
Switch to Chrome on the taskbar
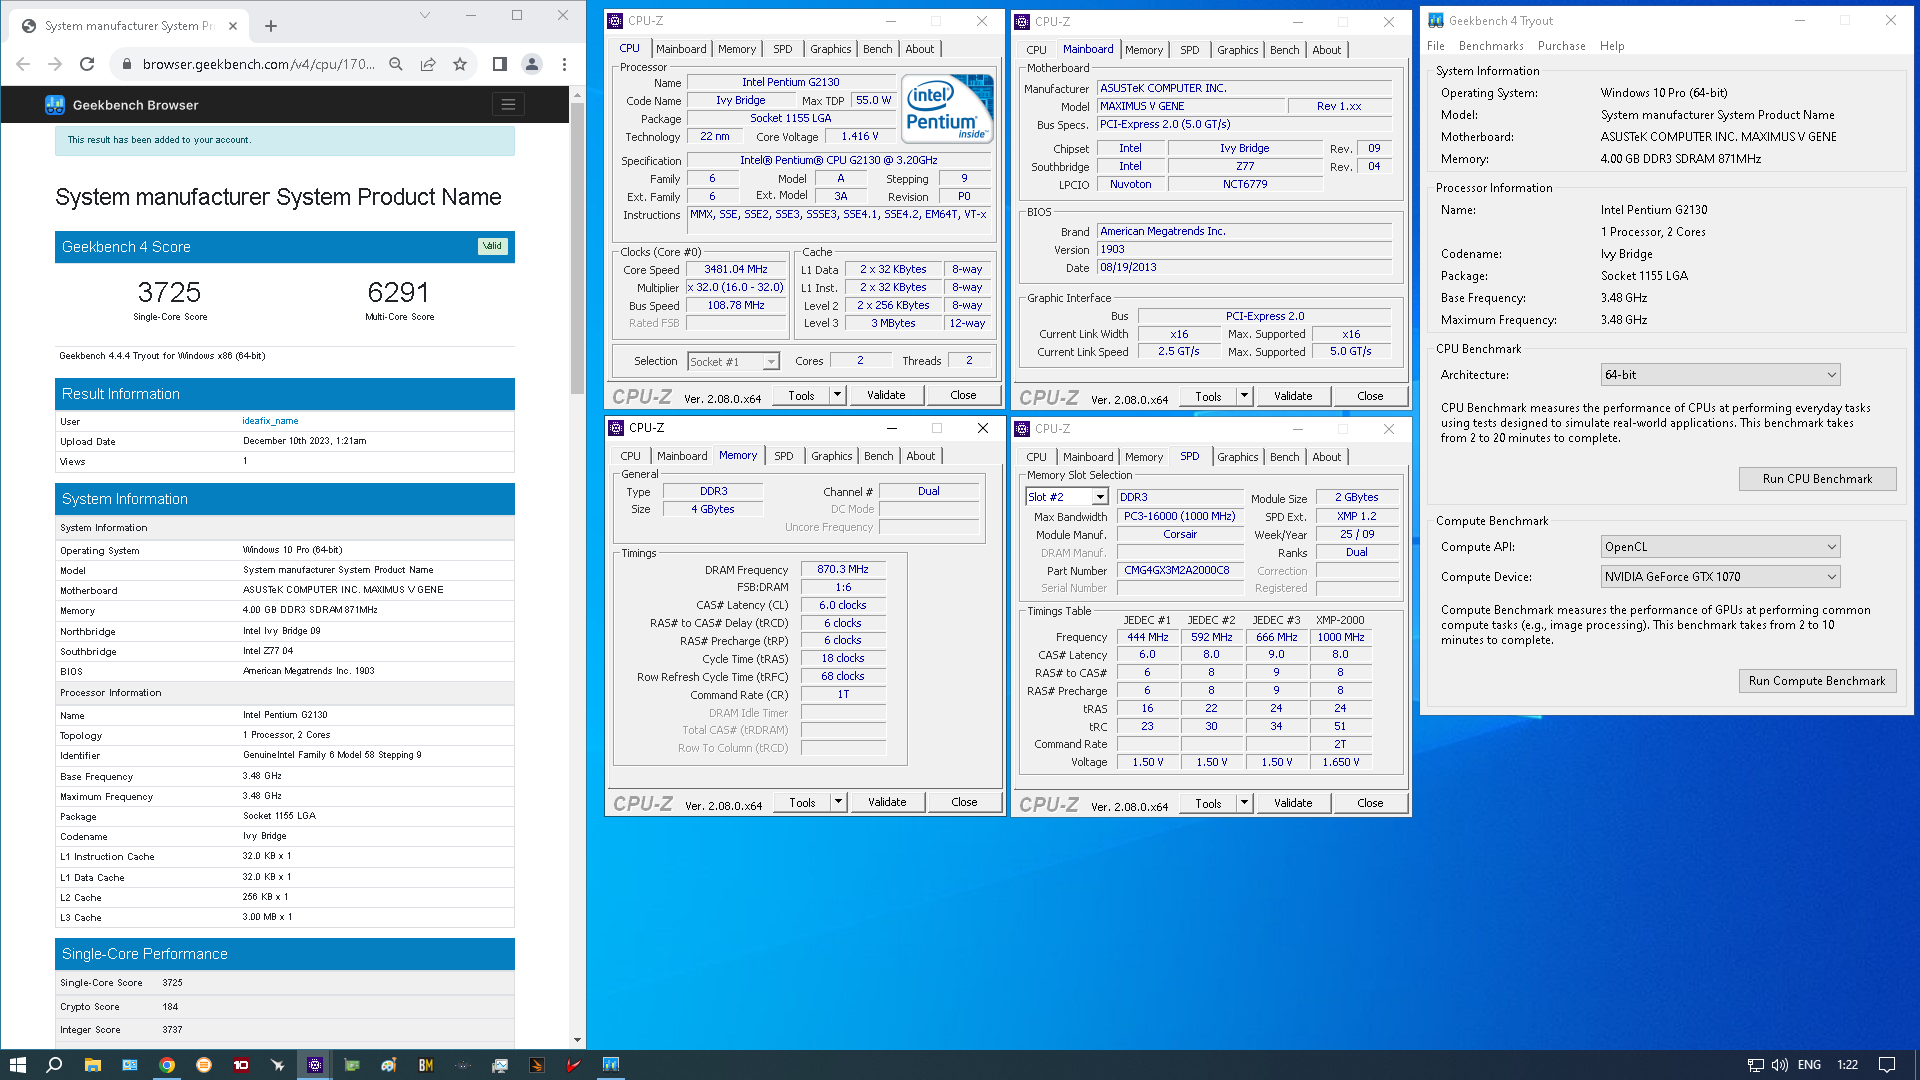coord(167,1065)
